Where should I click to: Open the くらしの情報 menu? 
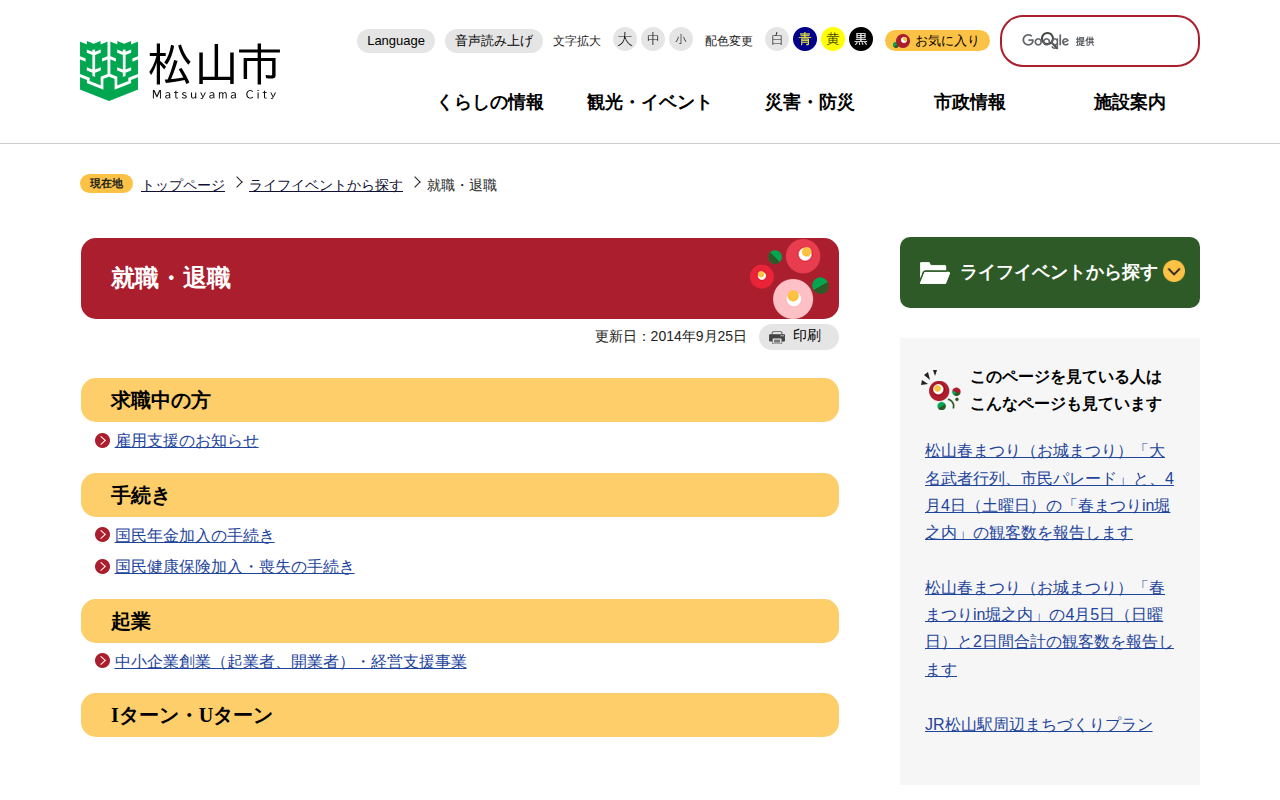pyautogui.click(x=490, y=102)
